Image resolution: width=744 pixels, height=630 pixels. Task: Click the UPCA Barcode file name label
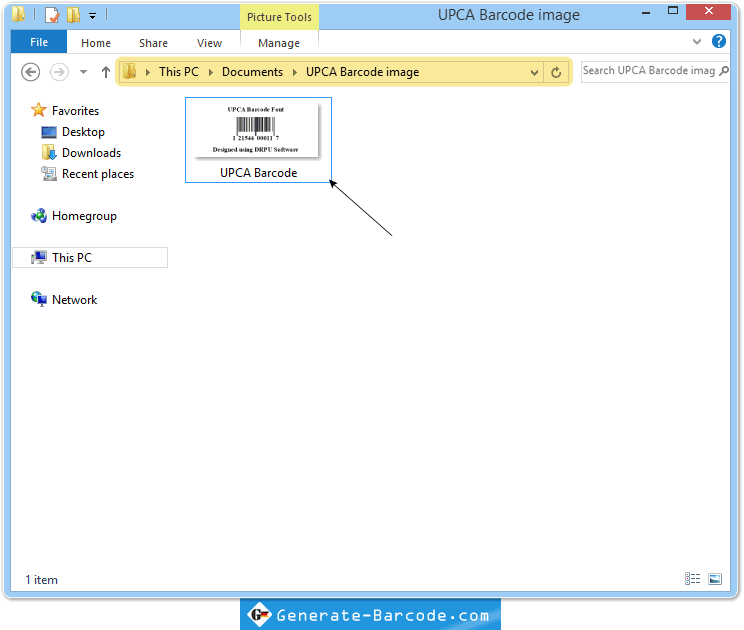(x=259, y=173)
